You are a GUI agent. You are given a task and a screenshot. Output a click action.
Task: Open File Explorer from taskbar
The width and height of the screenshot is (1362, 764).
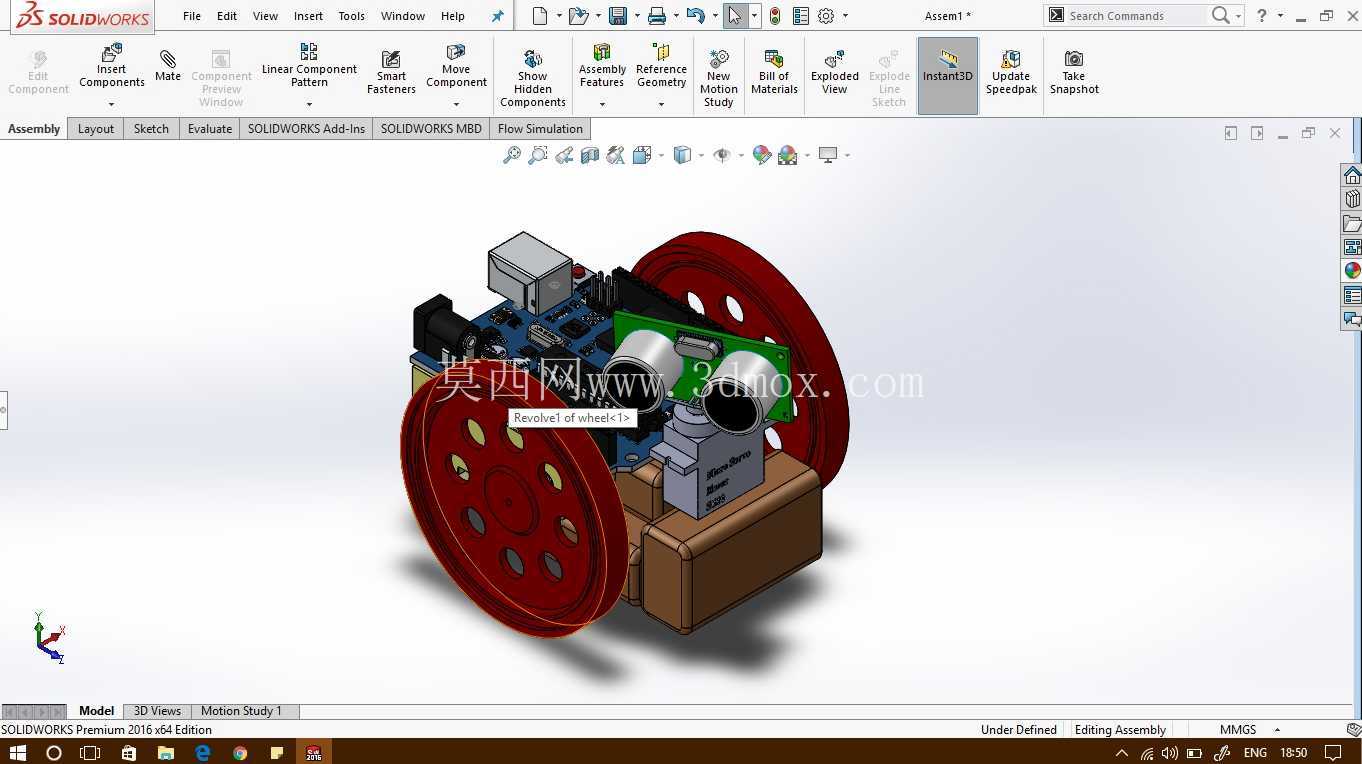click(166, 752)
